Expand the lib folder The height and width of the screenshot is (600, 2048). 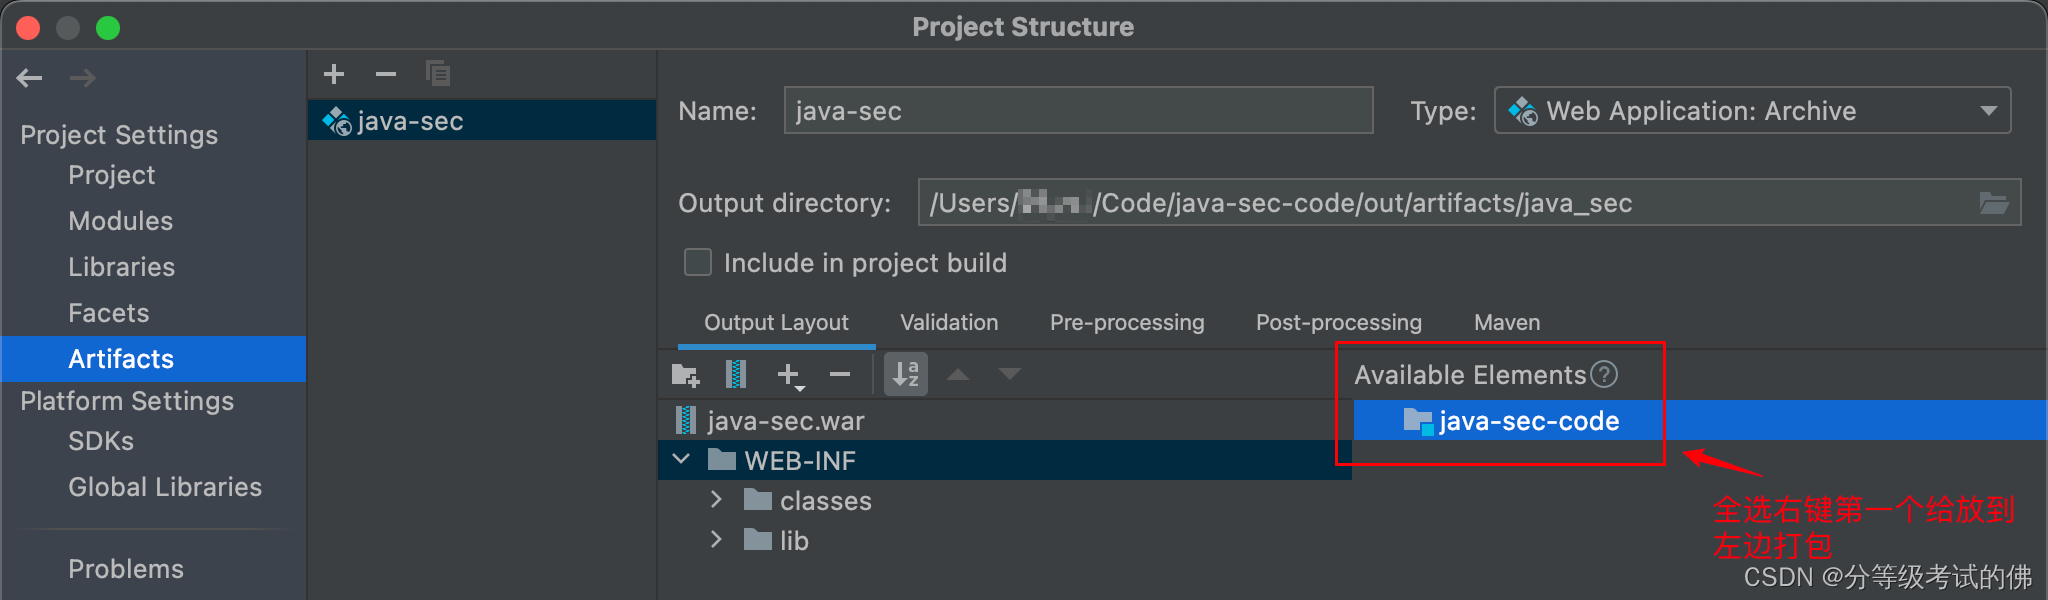(x=716, y=540)
